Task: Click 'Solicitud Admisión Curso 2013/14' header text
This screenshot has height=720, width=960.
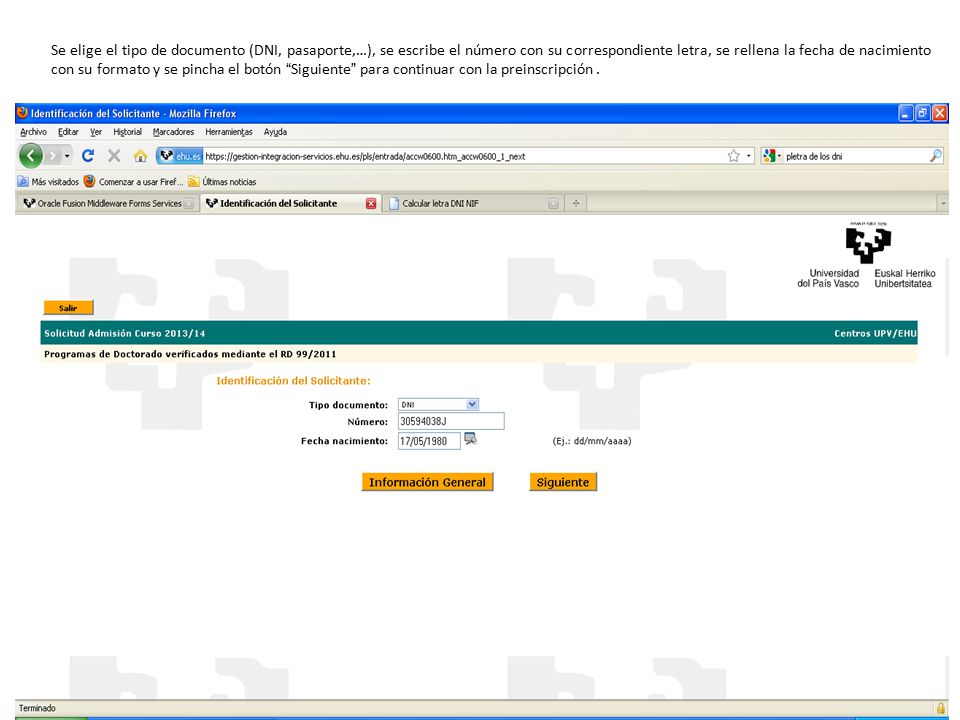Action: 124,333
